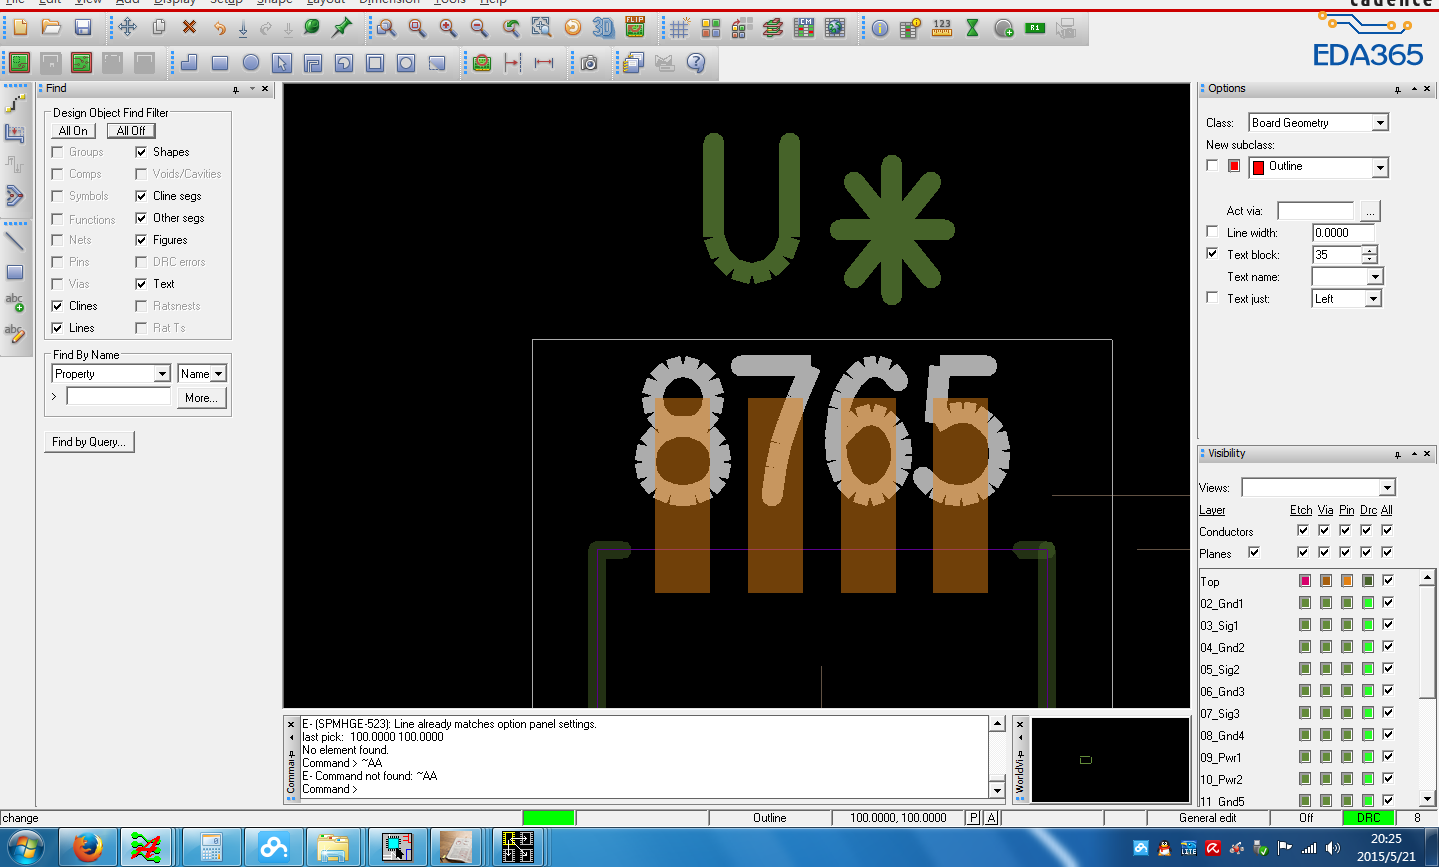Open the Outline subclass dropdown
This screenshot has width=1439, height=867.
click(x=1380, y=167)
